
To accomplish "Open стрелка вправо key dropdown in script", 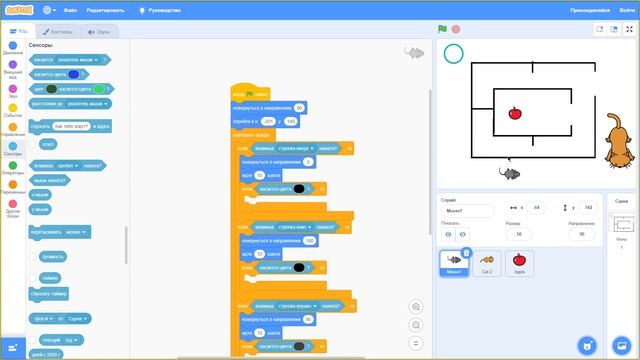I will tap(297, 306).
